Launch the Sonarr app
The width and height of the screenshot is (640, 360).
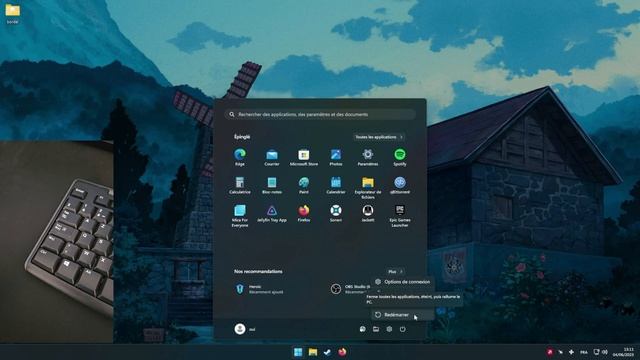pos(336,213)
